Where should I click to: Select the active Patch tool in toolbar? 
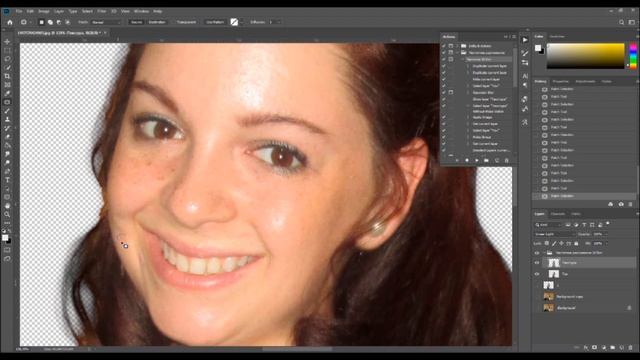tap(7, 102)
